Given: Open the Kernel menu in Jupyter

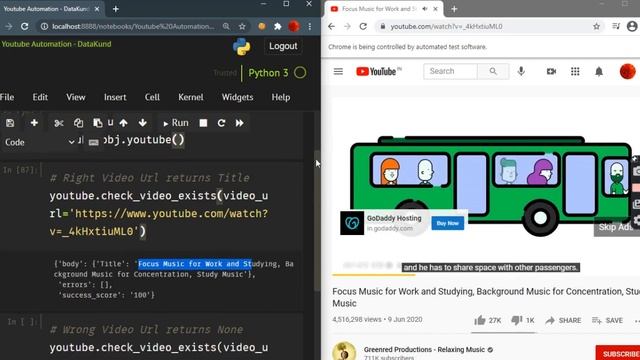Looking at the screenshot, I should (191, 97).
